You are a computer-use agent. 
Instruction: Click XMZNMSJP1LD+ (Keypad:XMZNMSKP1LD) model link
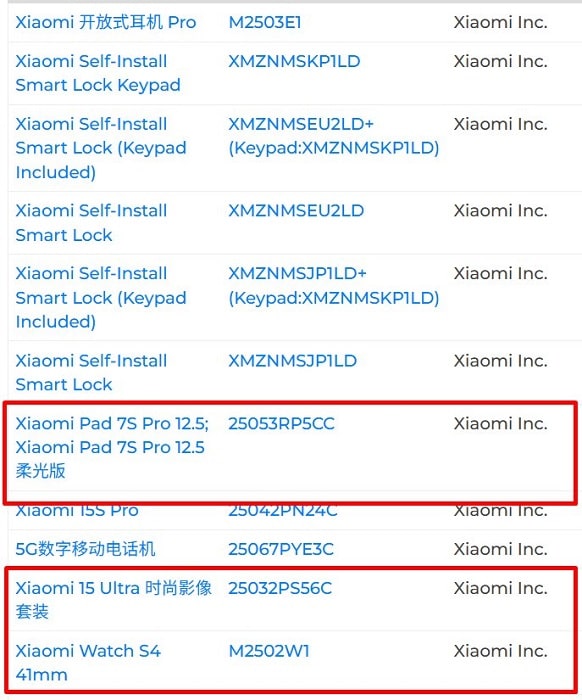coord(334,286)
